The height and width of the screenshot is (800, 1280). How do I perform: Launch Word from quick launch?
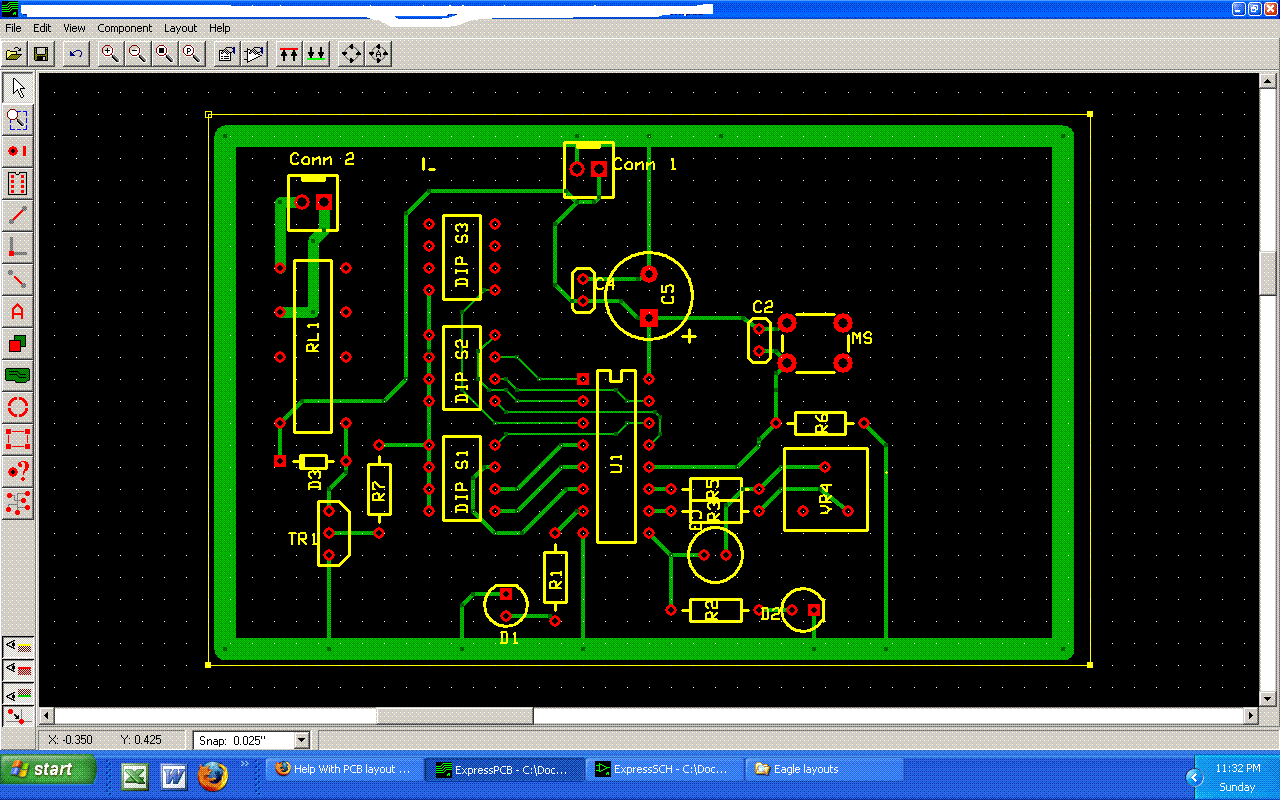coord(173,776)
